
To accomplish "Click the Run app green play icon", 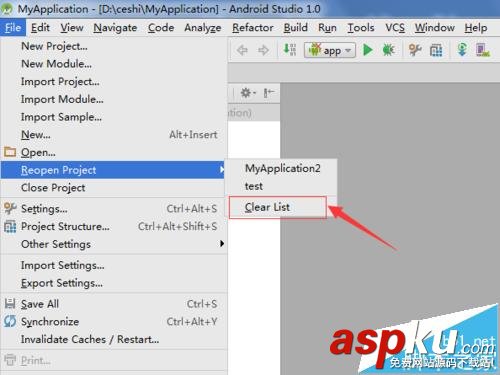I will [368, 50].
